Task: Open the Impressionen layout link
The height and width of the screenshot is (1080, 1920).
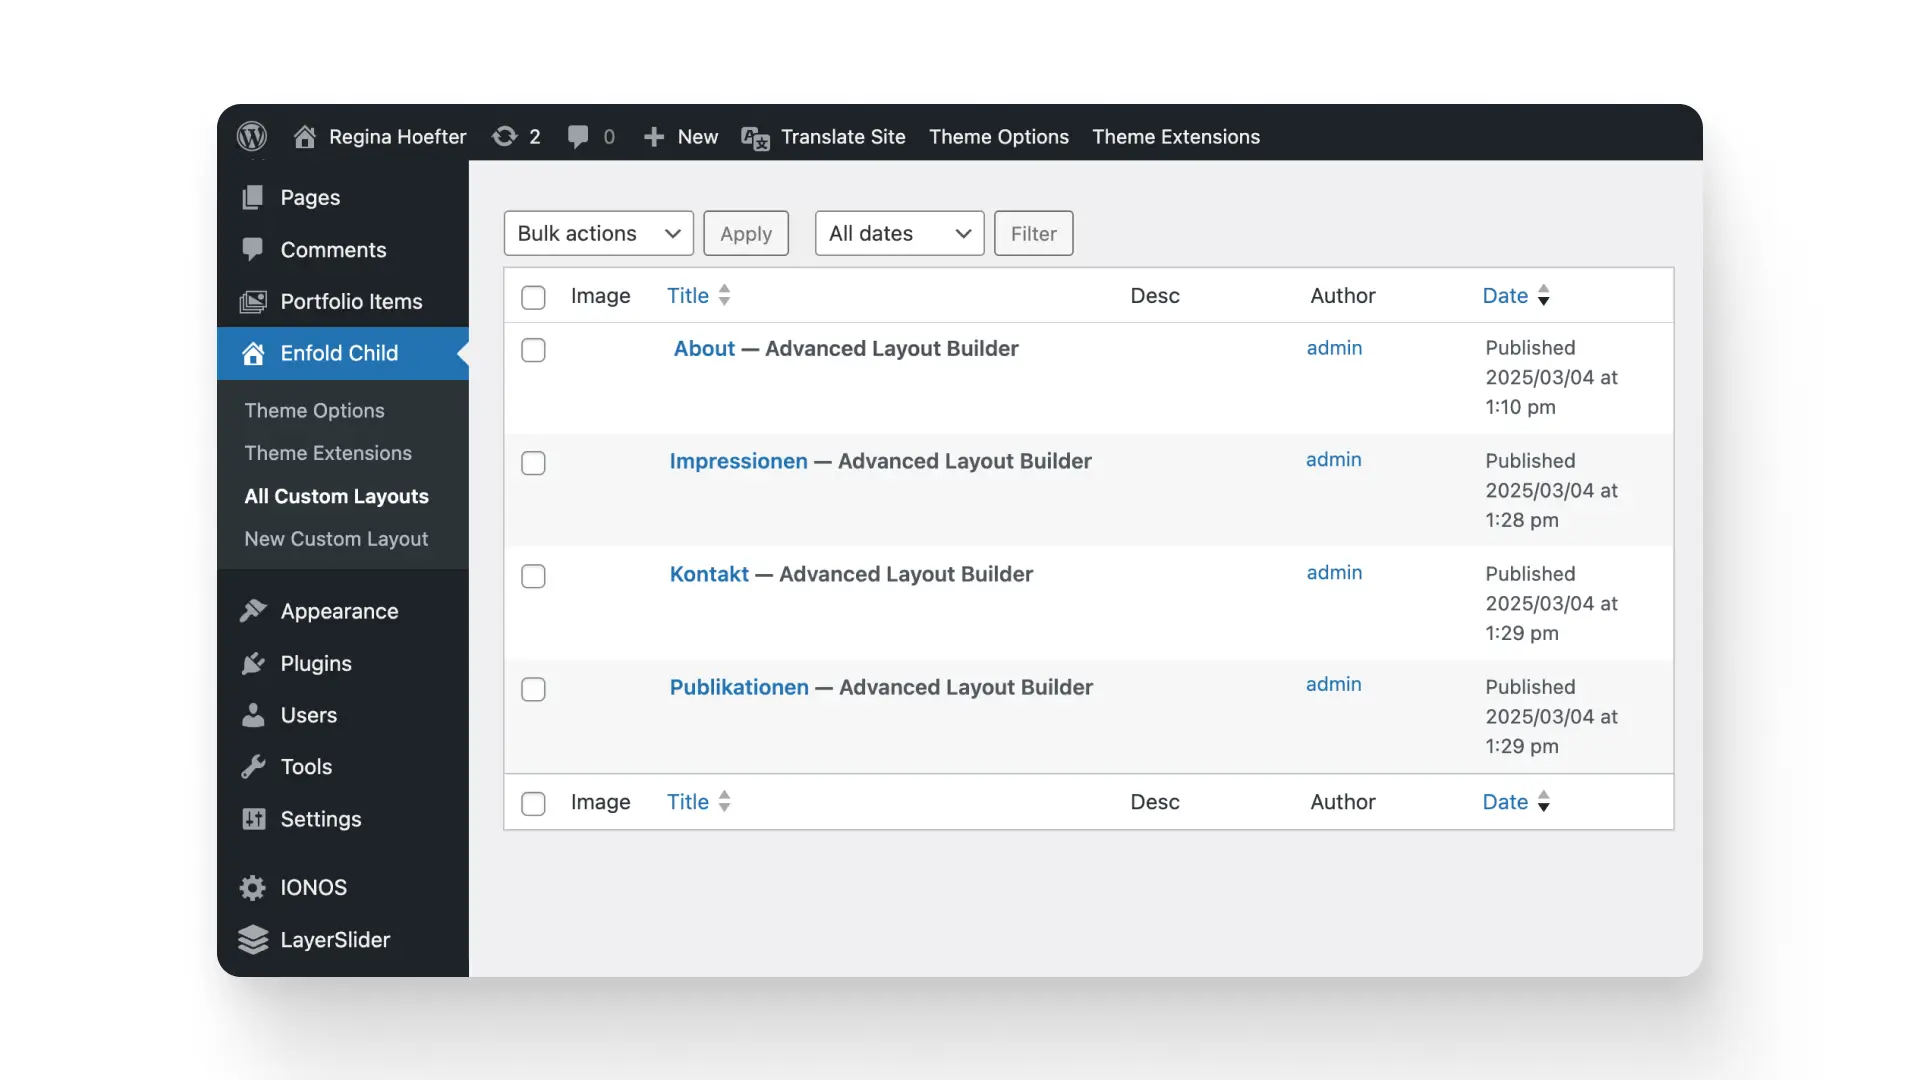Action: click(x=738, y=461)
